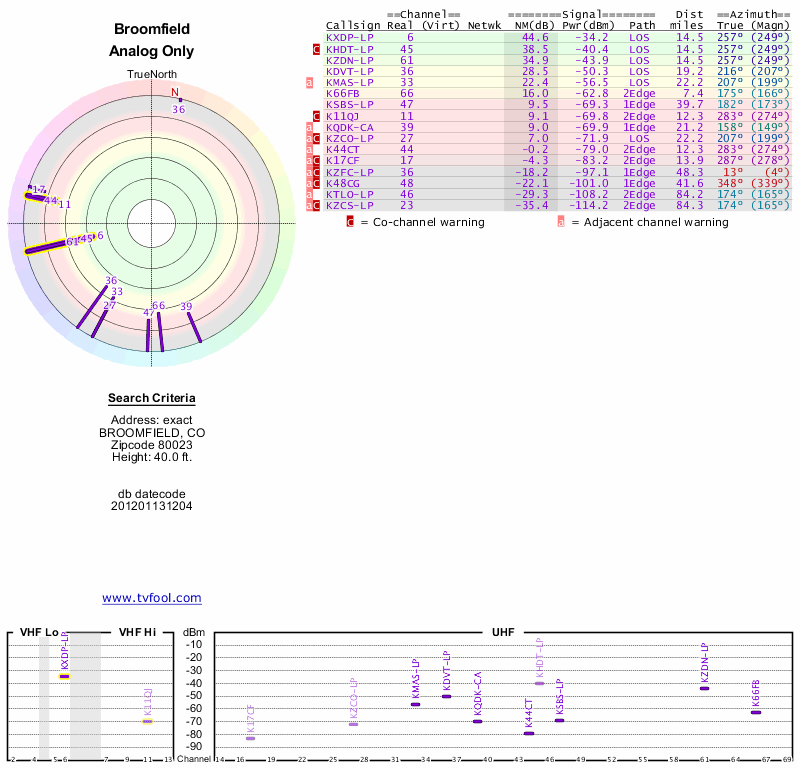Screen dimensions: 800x768
Task: Click the adjacent warning icon beside KQDK-CA
Action: (x=309, y=128)
